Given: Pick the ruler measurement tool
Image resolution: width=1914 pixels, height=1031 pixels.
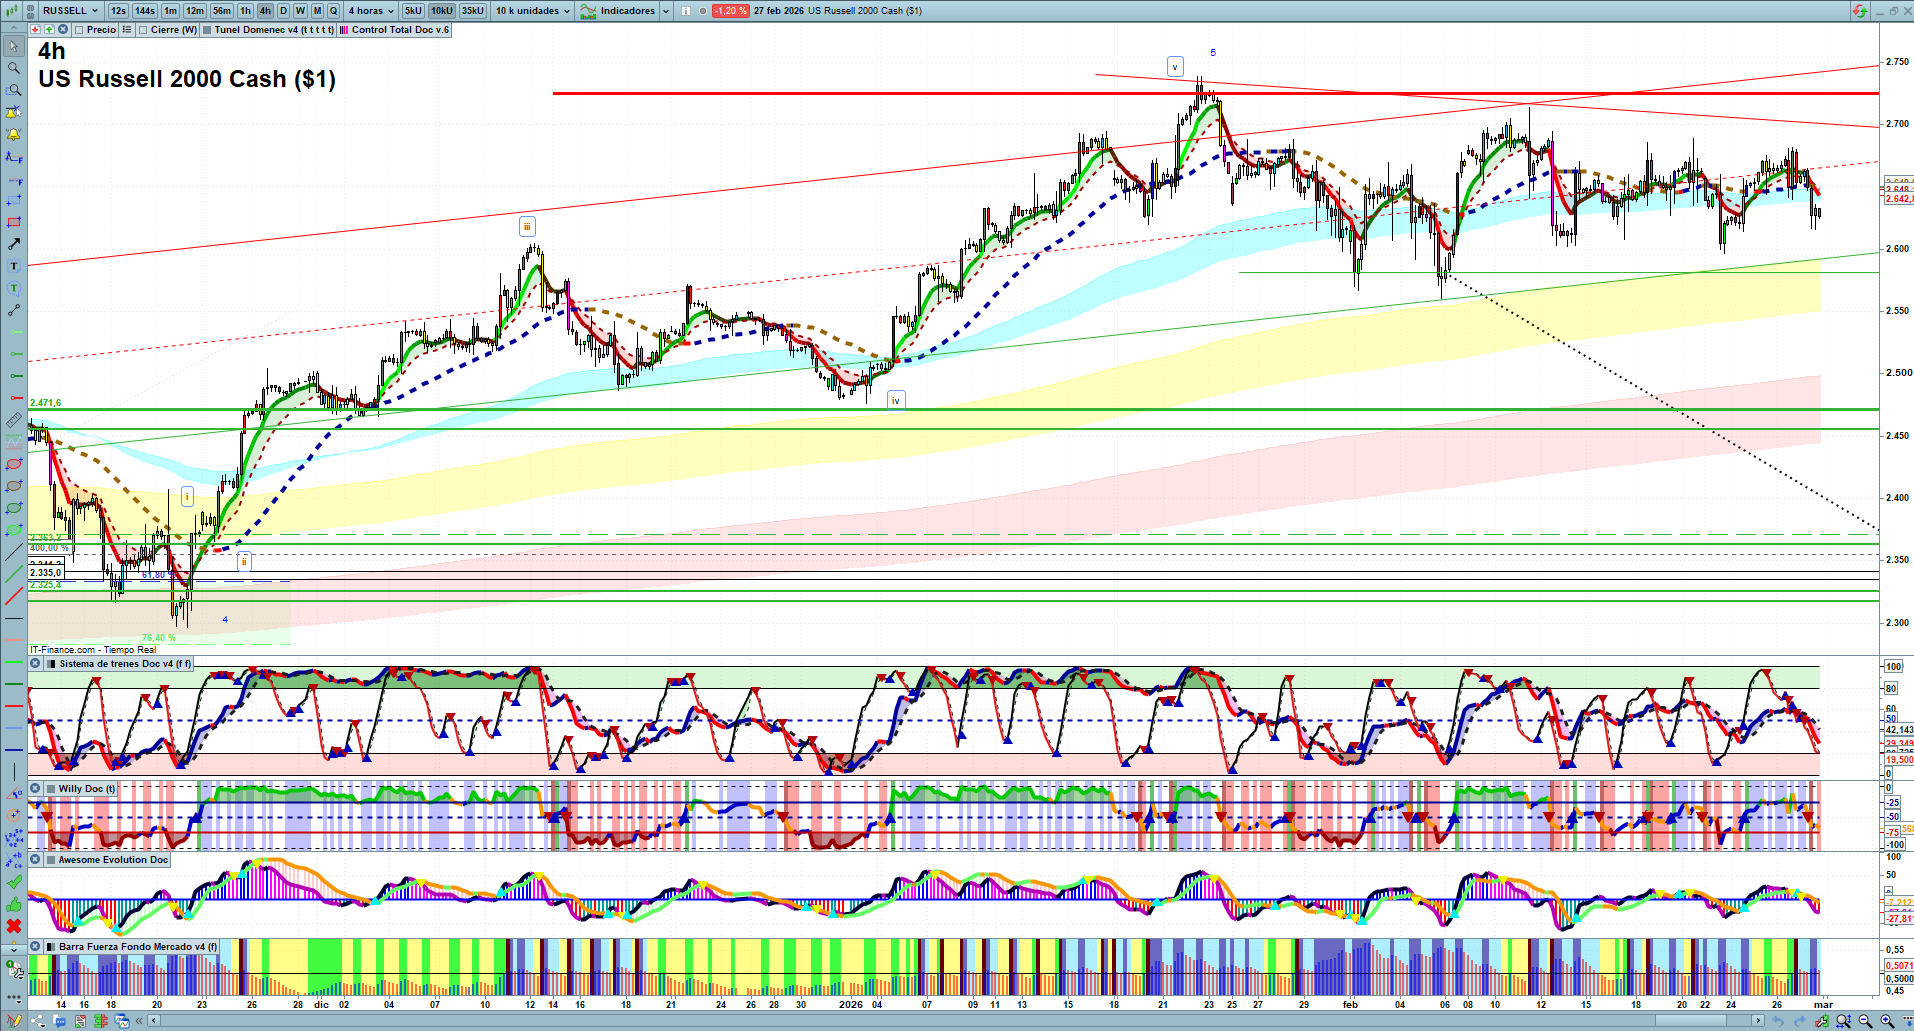Looking at the screenshot, I should (x=13, y=421).
